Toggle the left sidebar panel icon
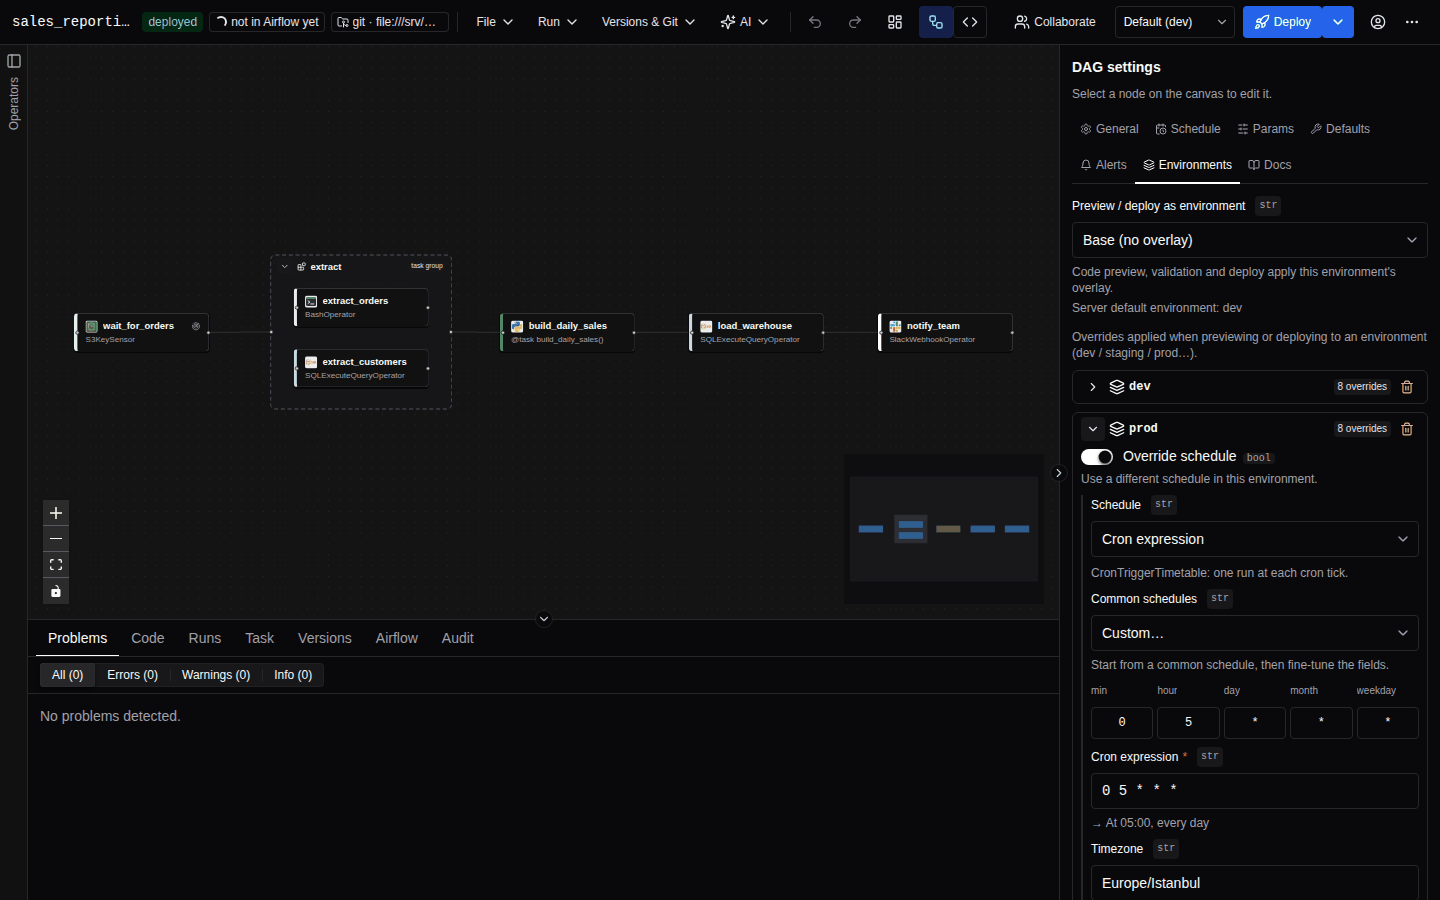 pos(14,61)
